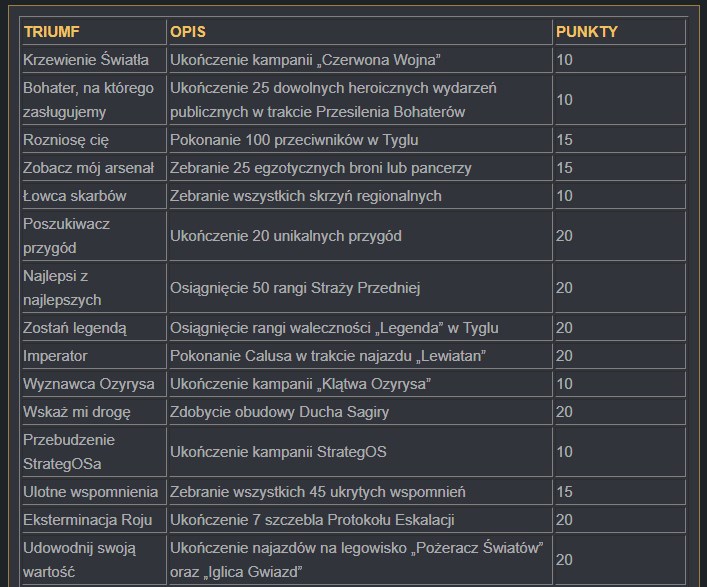Image resolution: width=707 pixels, height=587 pixels.
Task: Click the 'Przebudzenie StrategOSa' triumph cell
Action: pyautogui.click(x=70, y=452)
